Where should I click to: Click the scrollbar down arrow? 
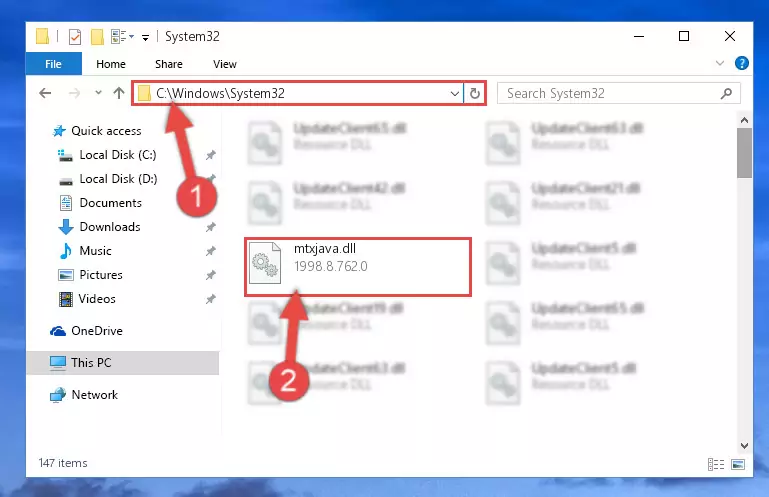[x=744, y=445]
